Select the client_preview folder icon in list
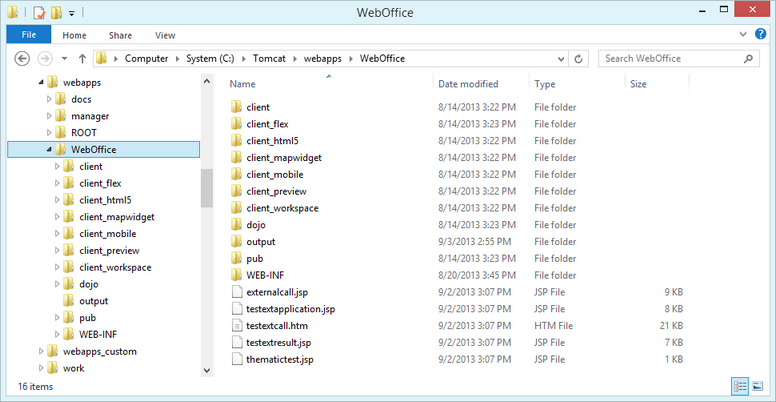776x402 pixels. pyautogui.click(x=237, y=191)
